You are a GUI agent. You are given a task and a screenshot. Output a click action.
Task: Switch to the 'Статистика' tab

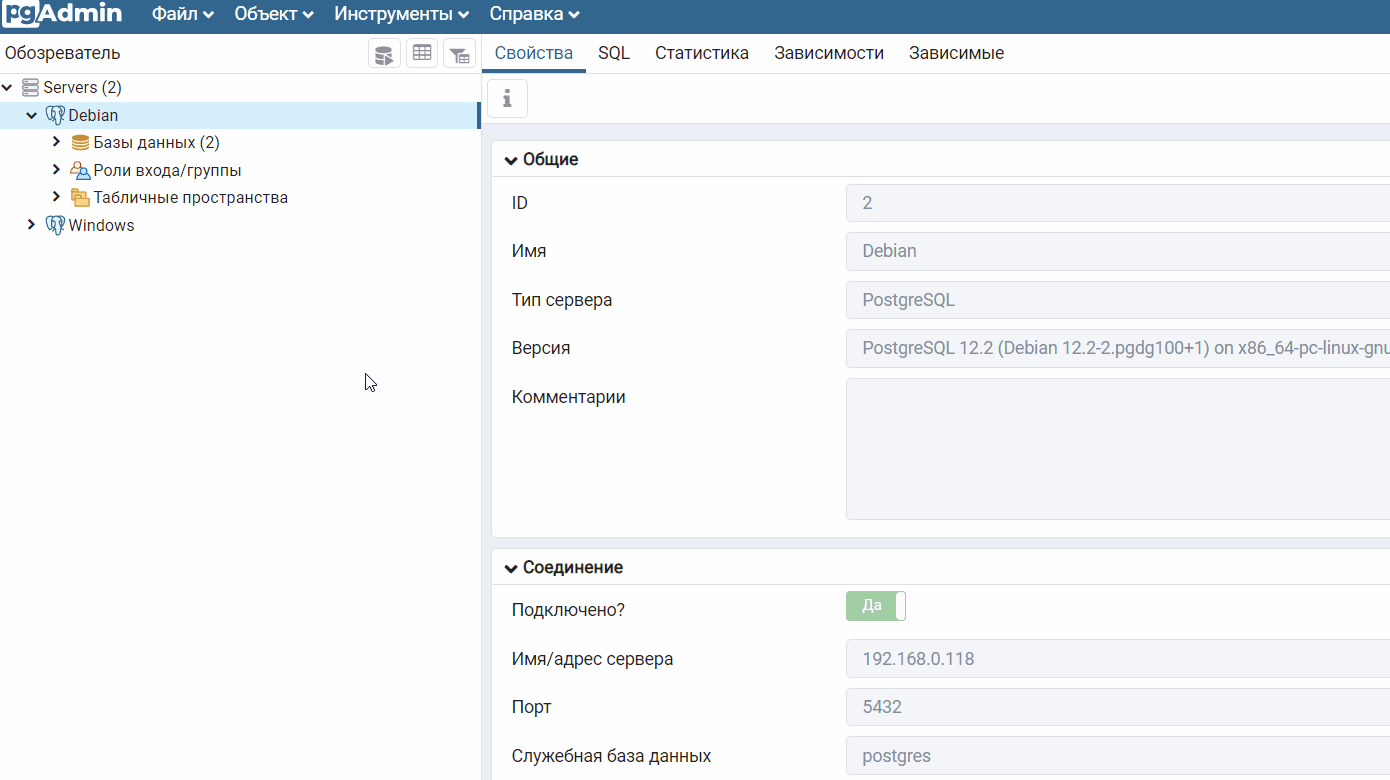pos(701,53)
